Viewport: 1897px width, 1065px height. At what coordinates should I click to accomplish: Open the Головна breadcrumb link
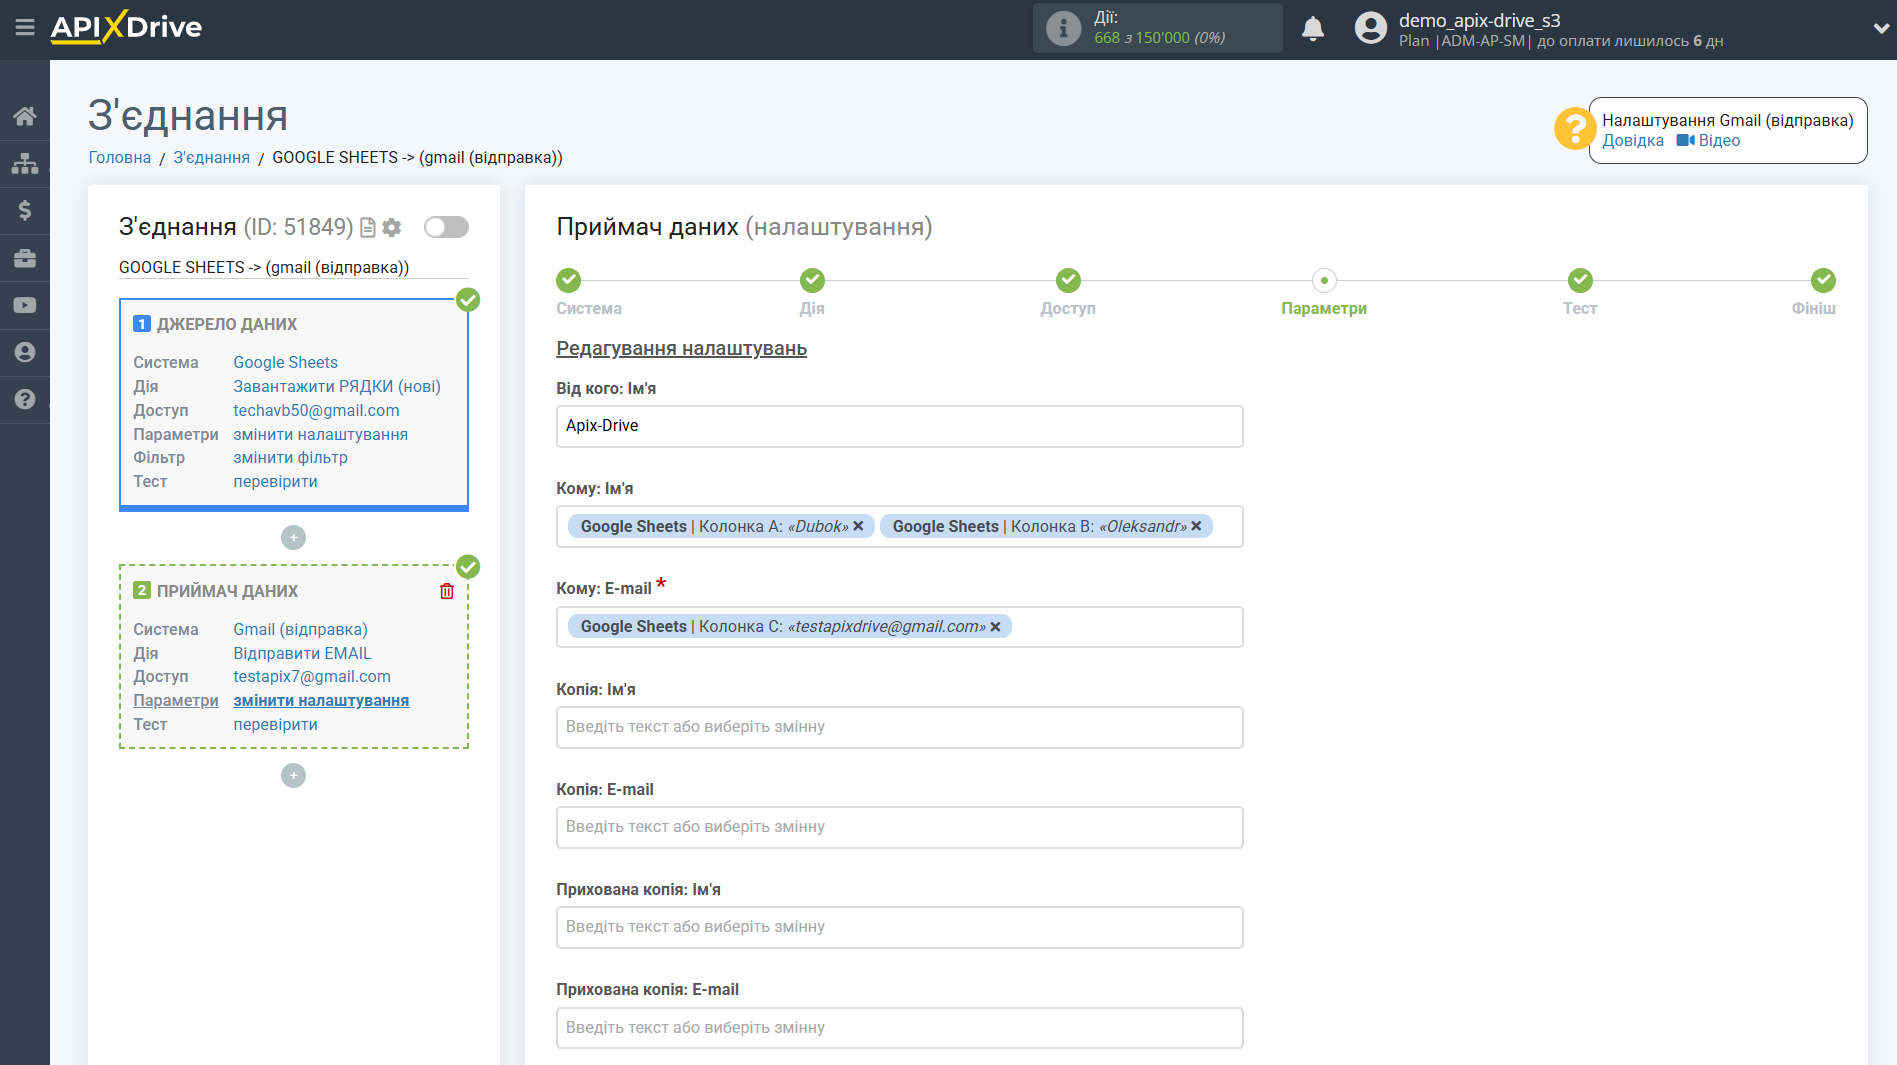(120, 157)
